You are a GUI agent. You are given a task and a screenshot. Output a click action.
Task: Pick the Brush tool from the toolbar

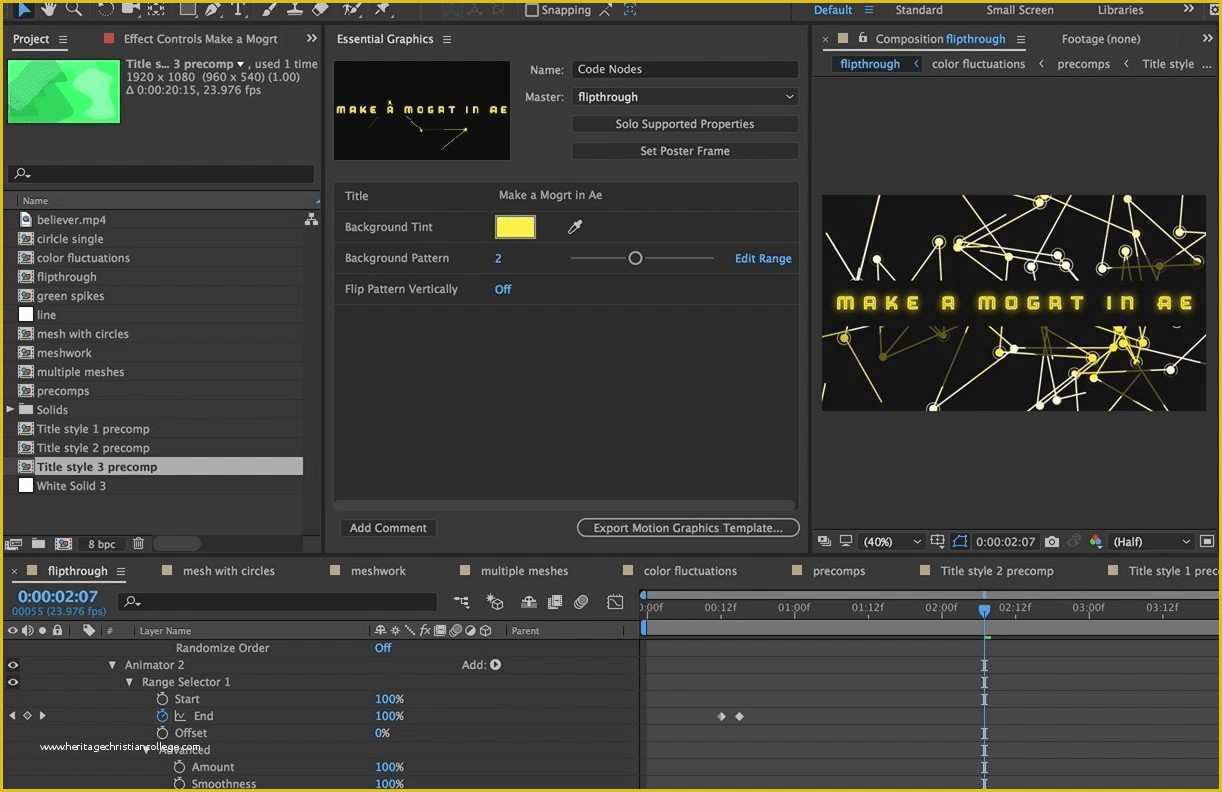[267, 10]
